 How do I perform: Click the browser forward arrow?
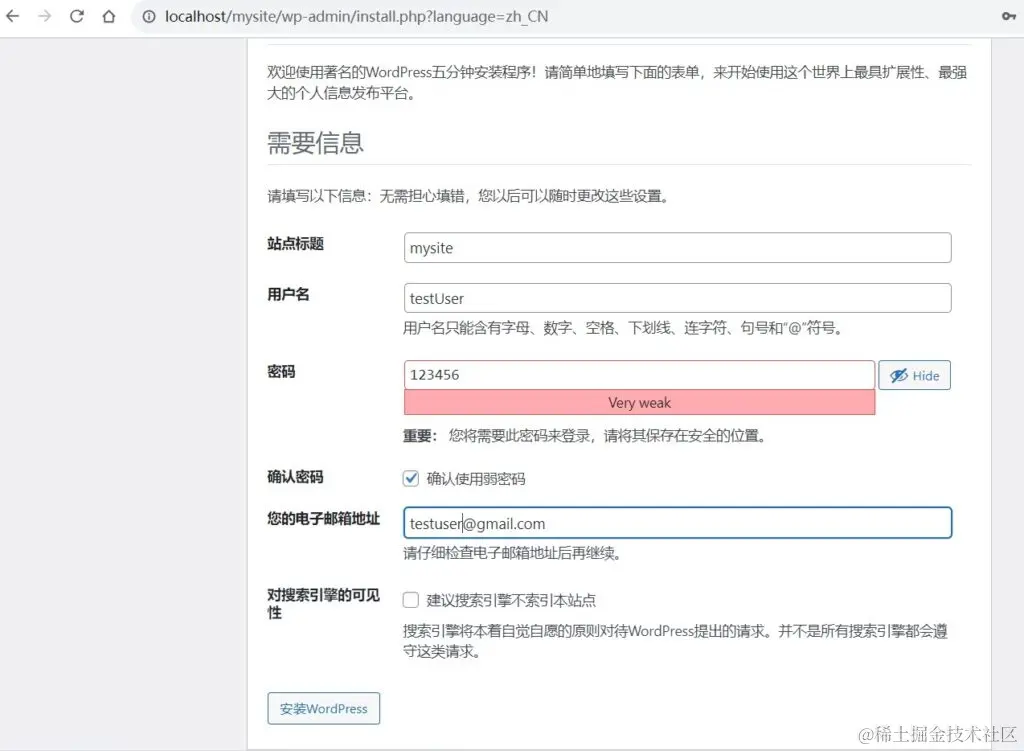pyautogui.click(x=44, y=16)
